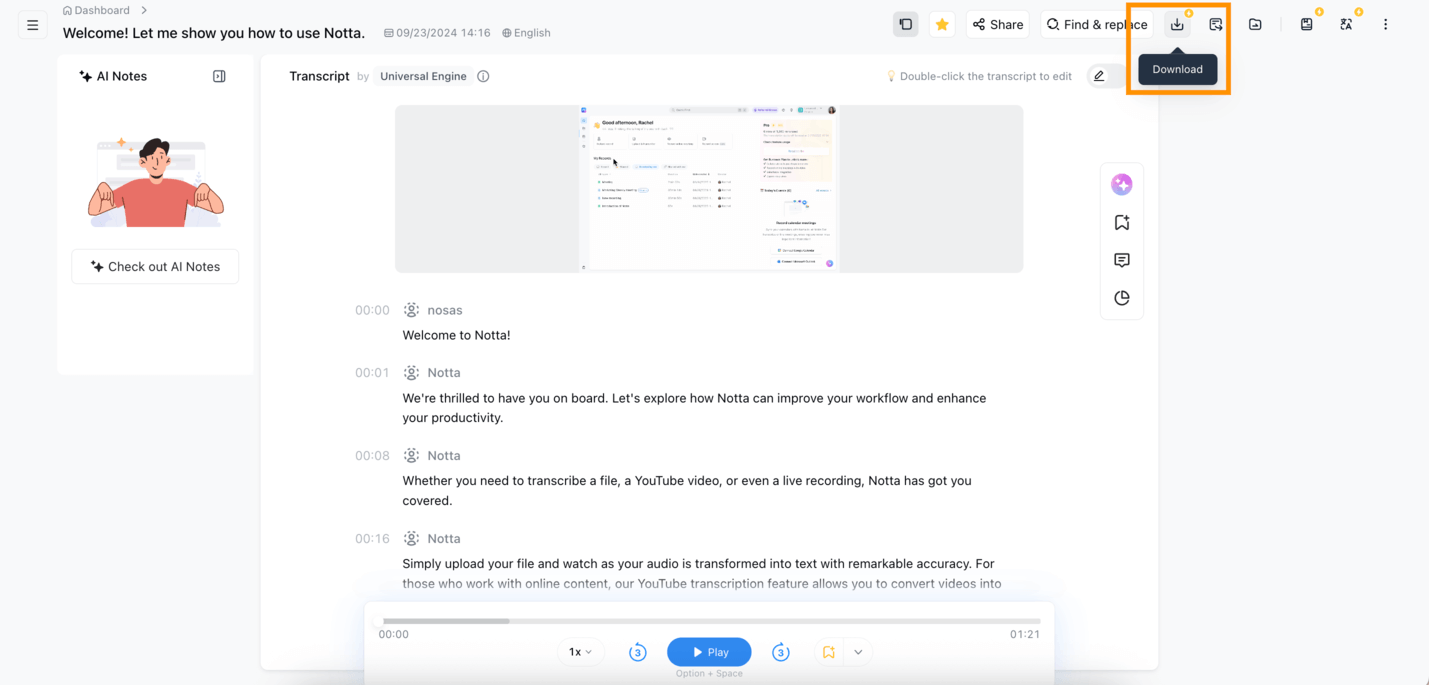This screenshot has width=1429, height=685.
Task: Click the Download icon
Action: pos(1177,24)
